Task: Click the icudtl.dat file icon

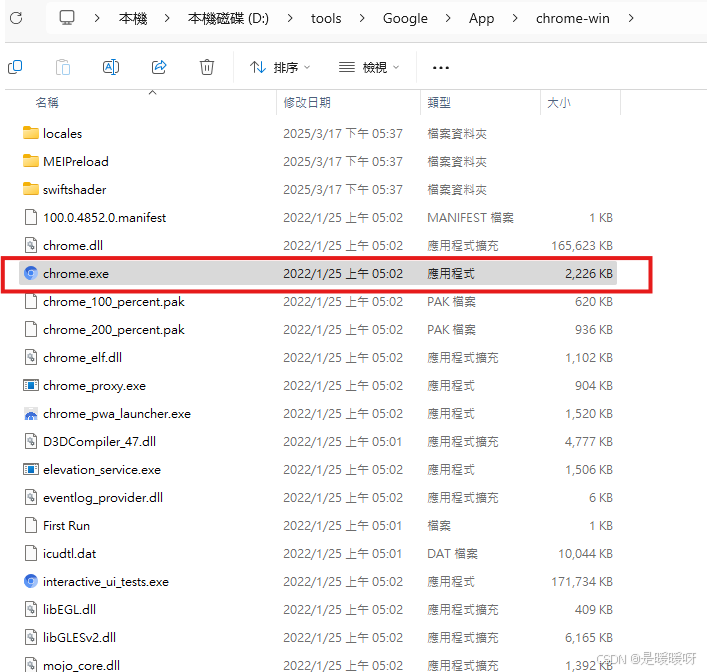Action: (31, 553)
